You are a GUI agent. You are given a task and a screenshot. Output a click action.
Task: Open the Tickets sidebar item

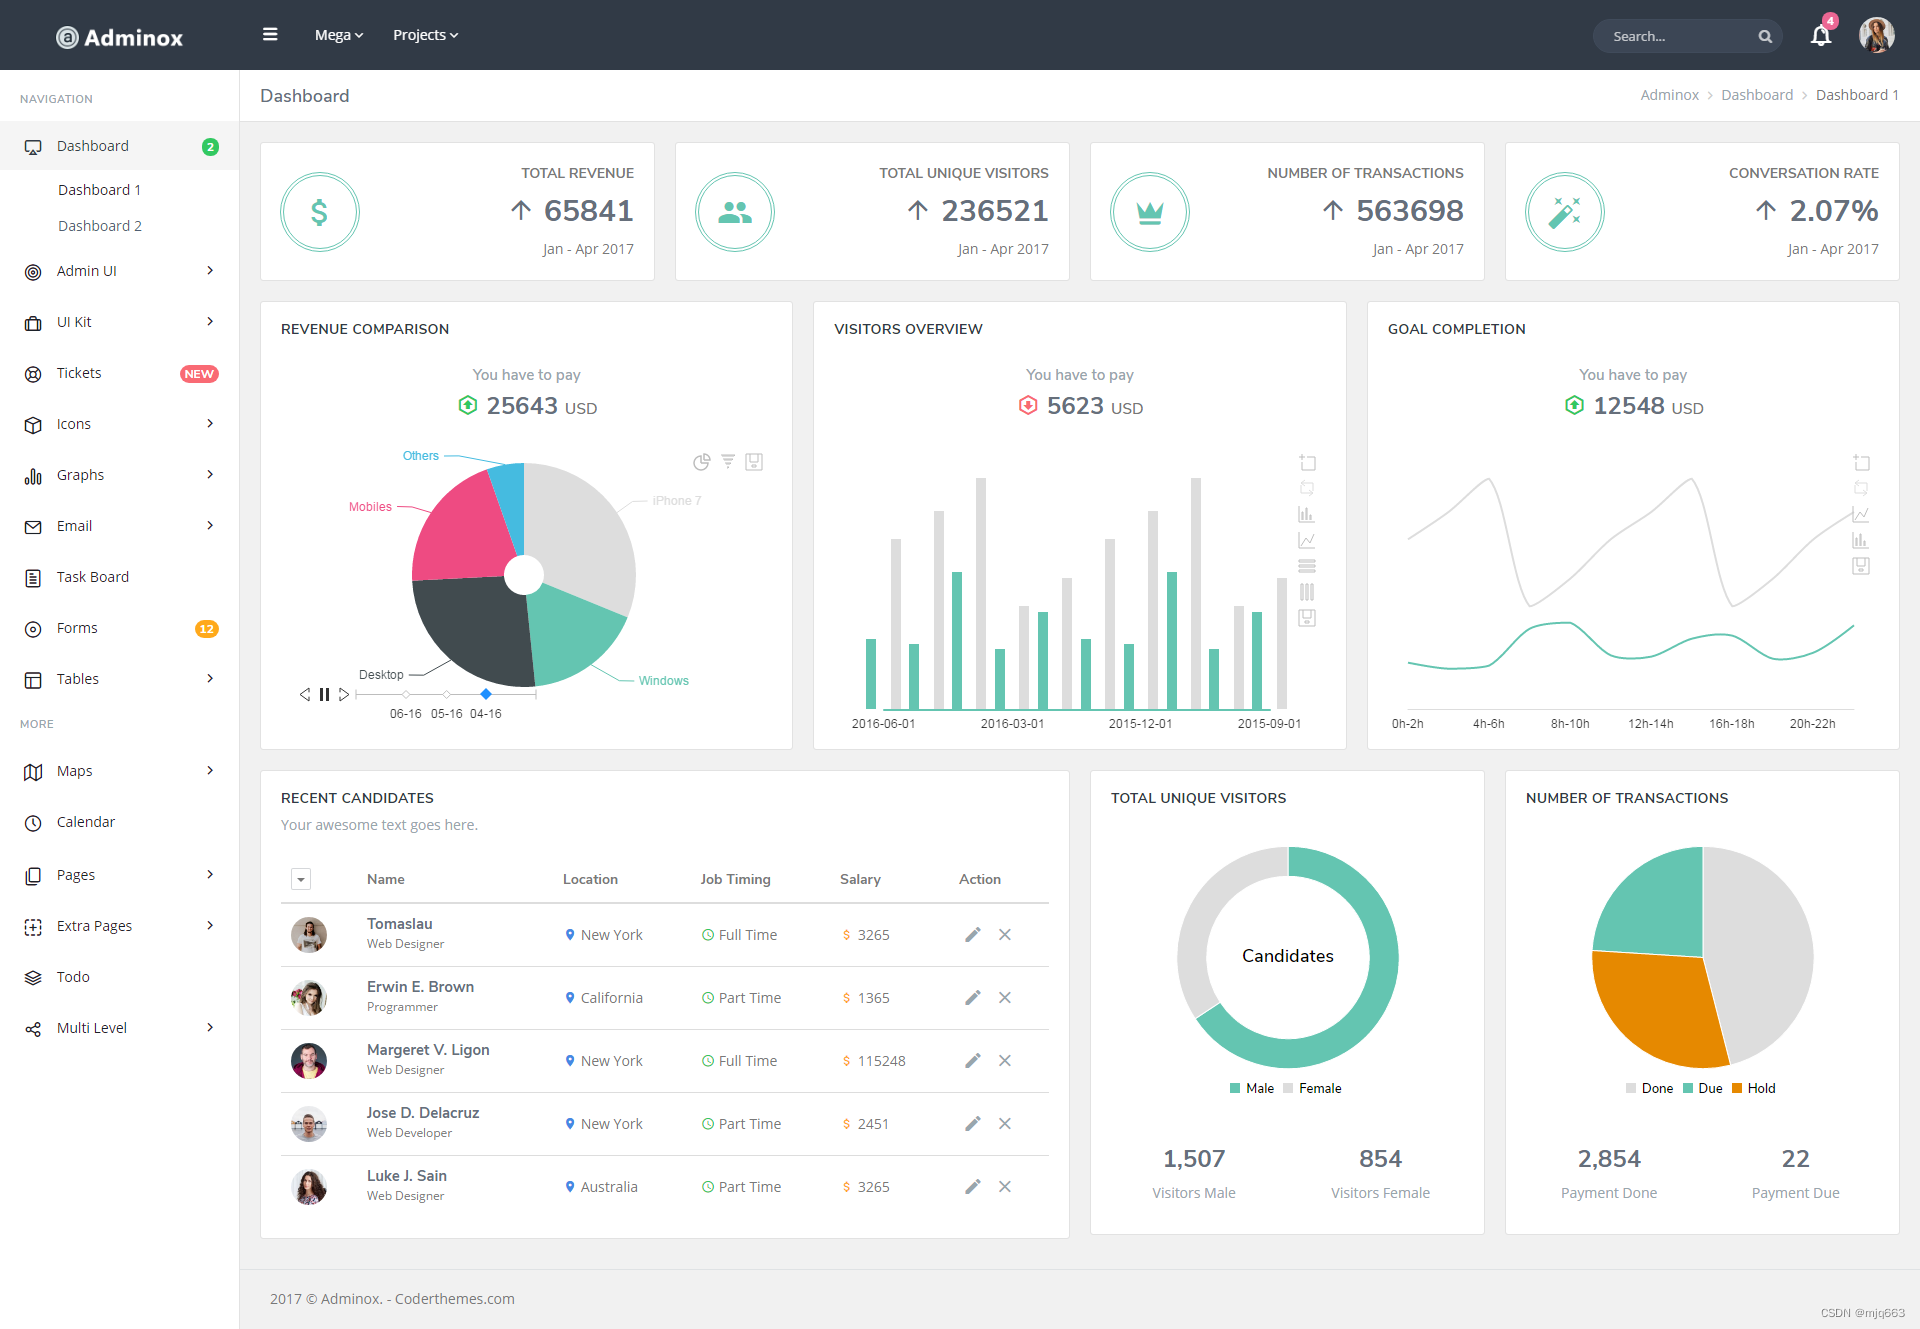tap(80, 373)
